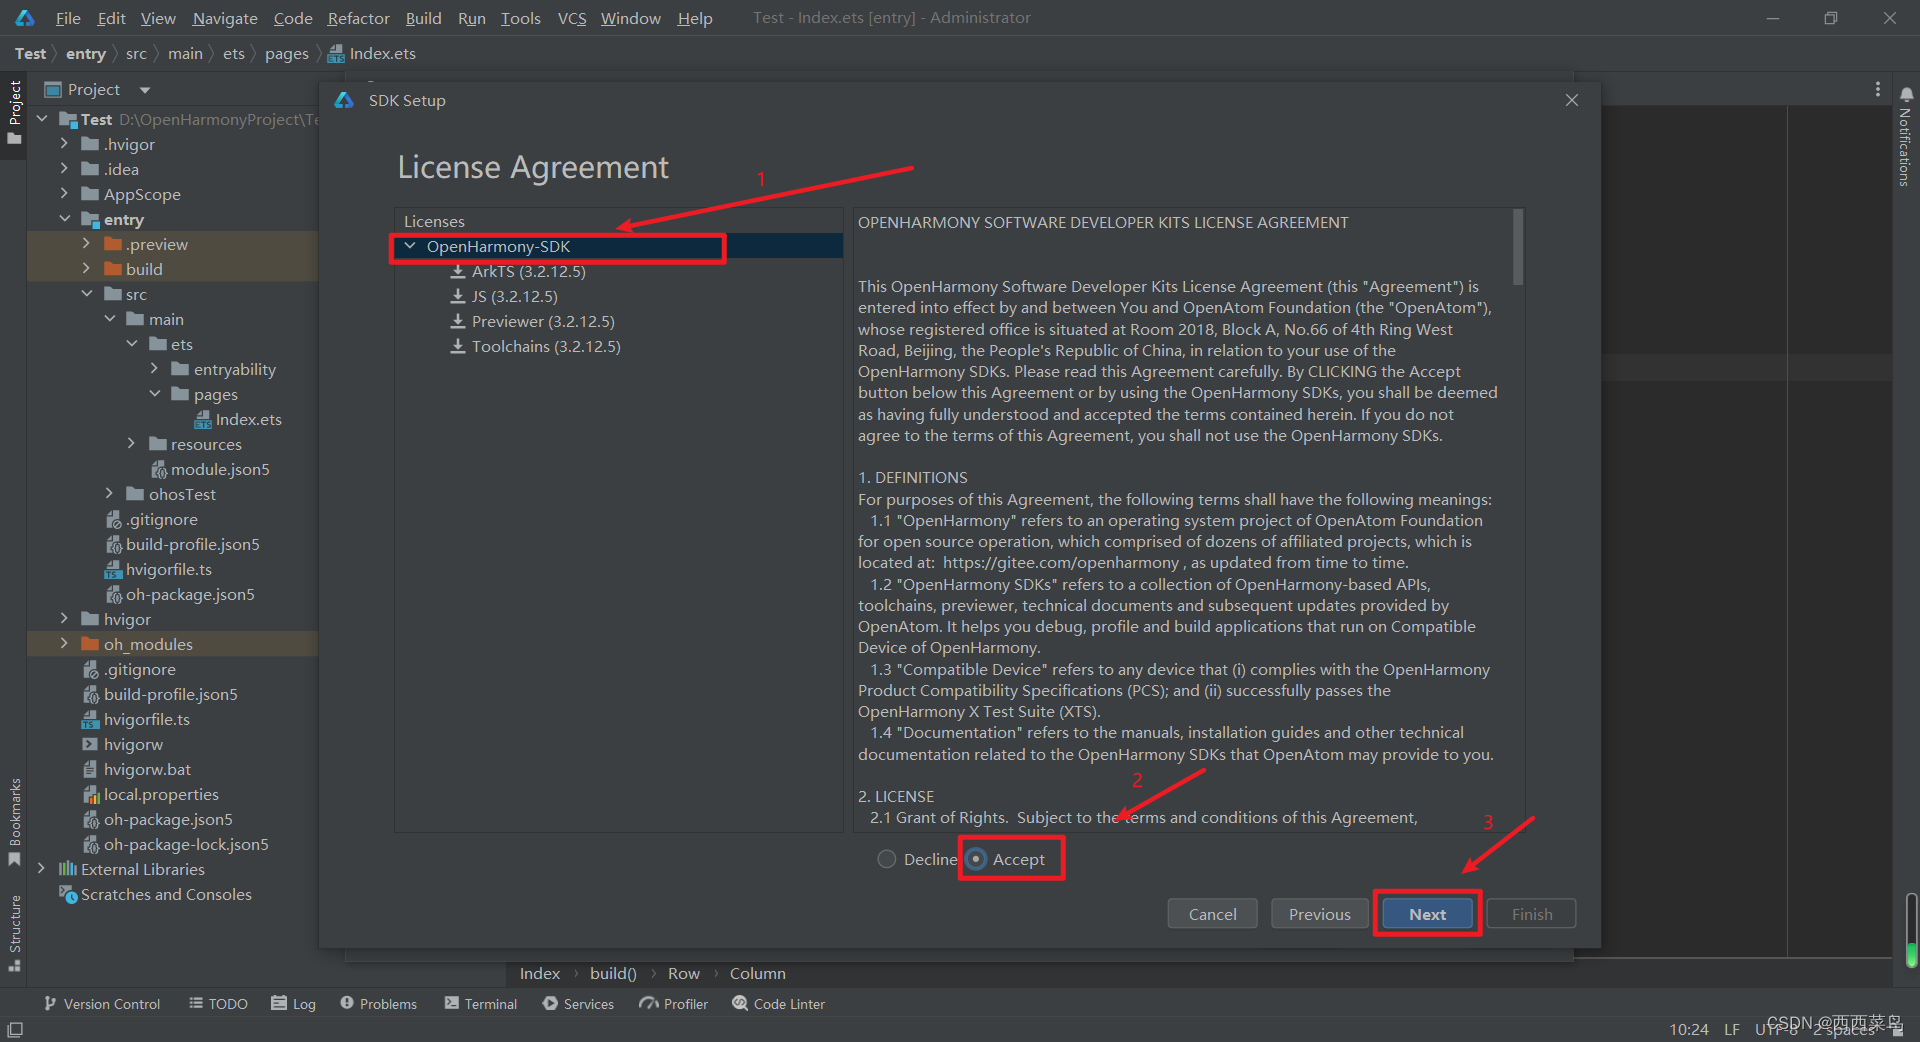This screenshot has width=1920, height=1042.
Task: Select oh-package-lock.json5 file
Action: (x=186, y=844)
